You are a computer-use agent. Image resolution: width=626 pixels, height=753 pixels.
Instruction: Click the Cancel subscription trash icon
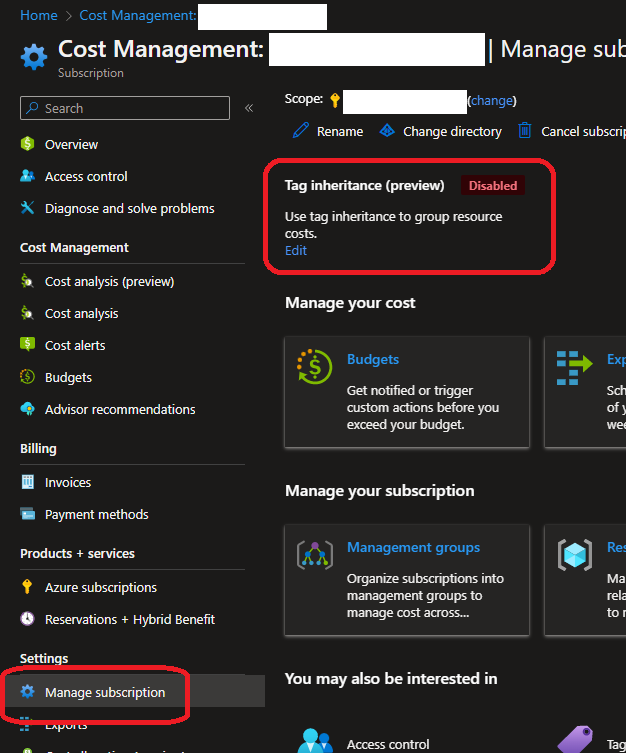point(525,130)
